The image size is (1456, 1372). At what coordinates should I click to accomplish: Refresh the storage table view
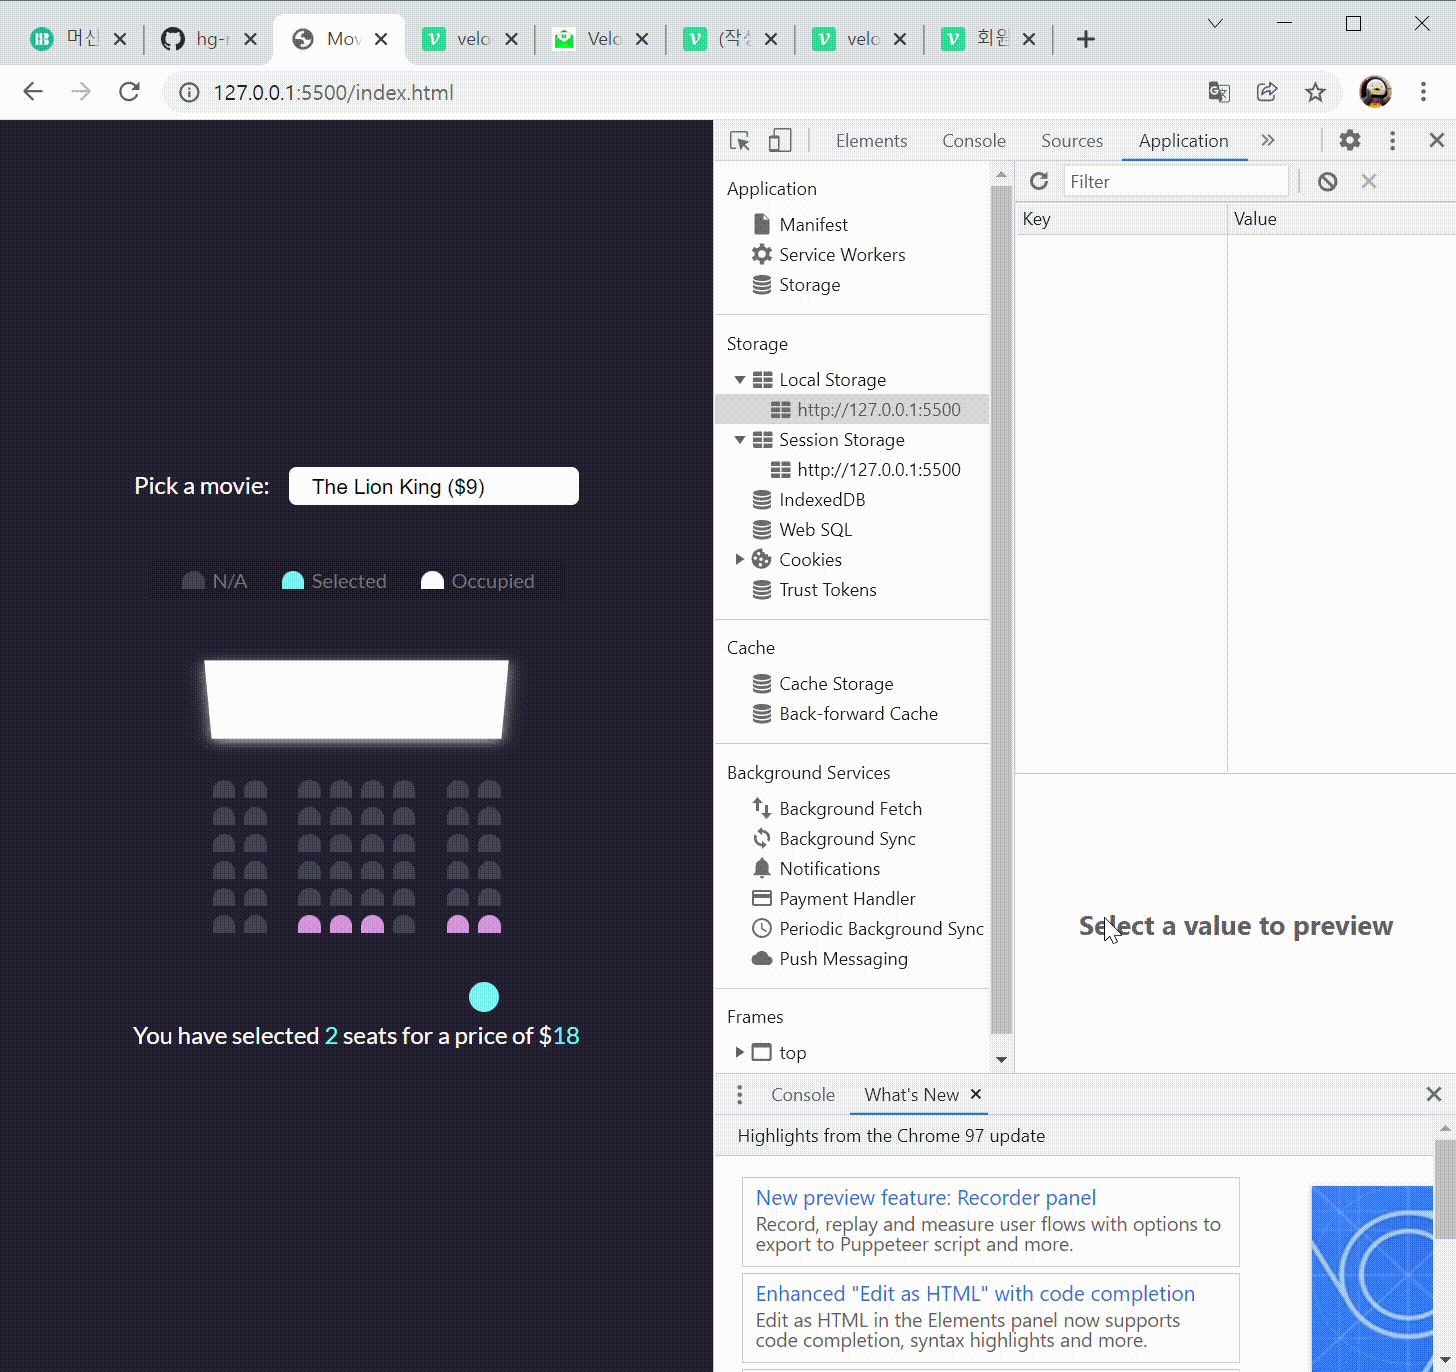tap(1039, 181)
